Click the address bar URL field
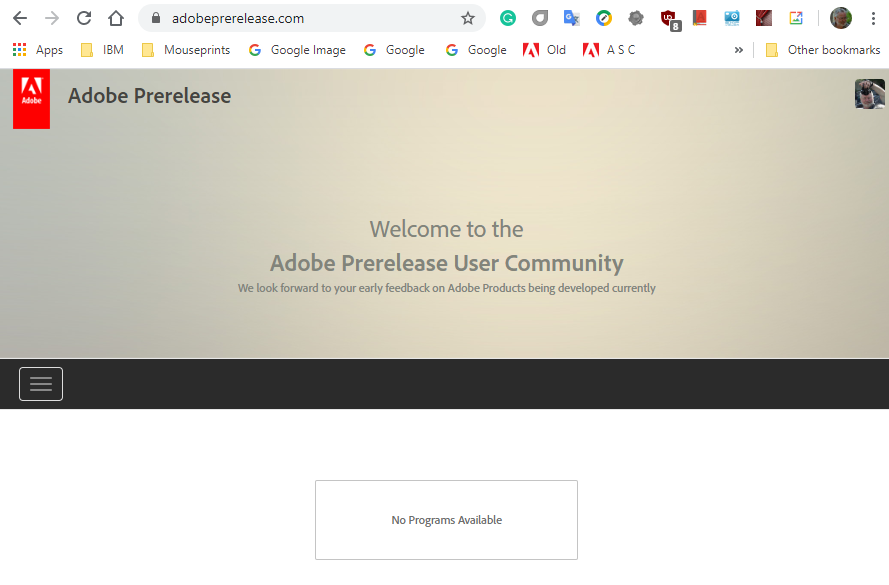Image resolution: width=889 pixels, height=585 pixels. pyautogui.click(x=312, y=18)
